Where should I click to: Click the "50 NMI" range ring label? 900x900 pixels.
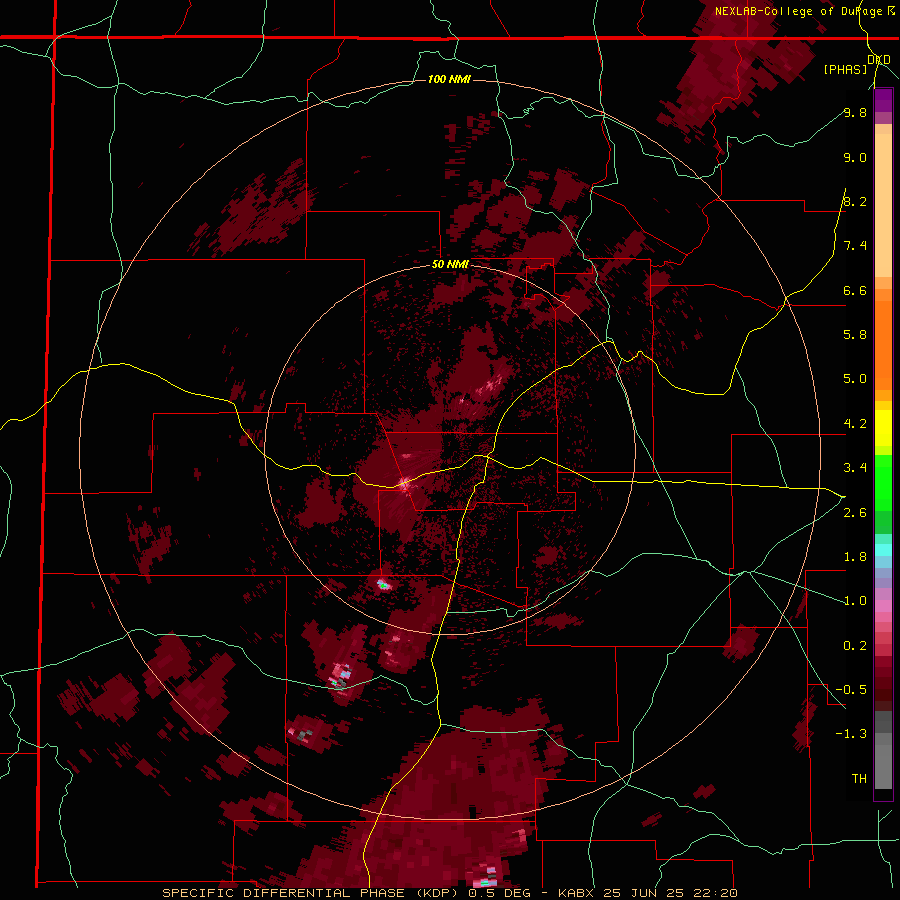tap(450, 265)
